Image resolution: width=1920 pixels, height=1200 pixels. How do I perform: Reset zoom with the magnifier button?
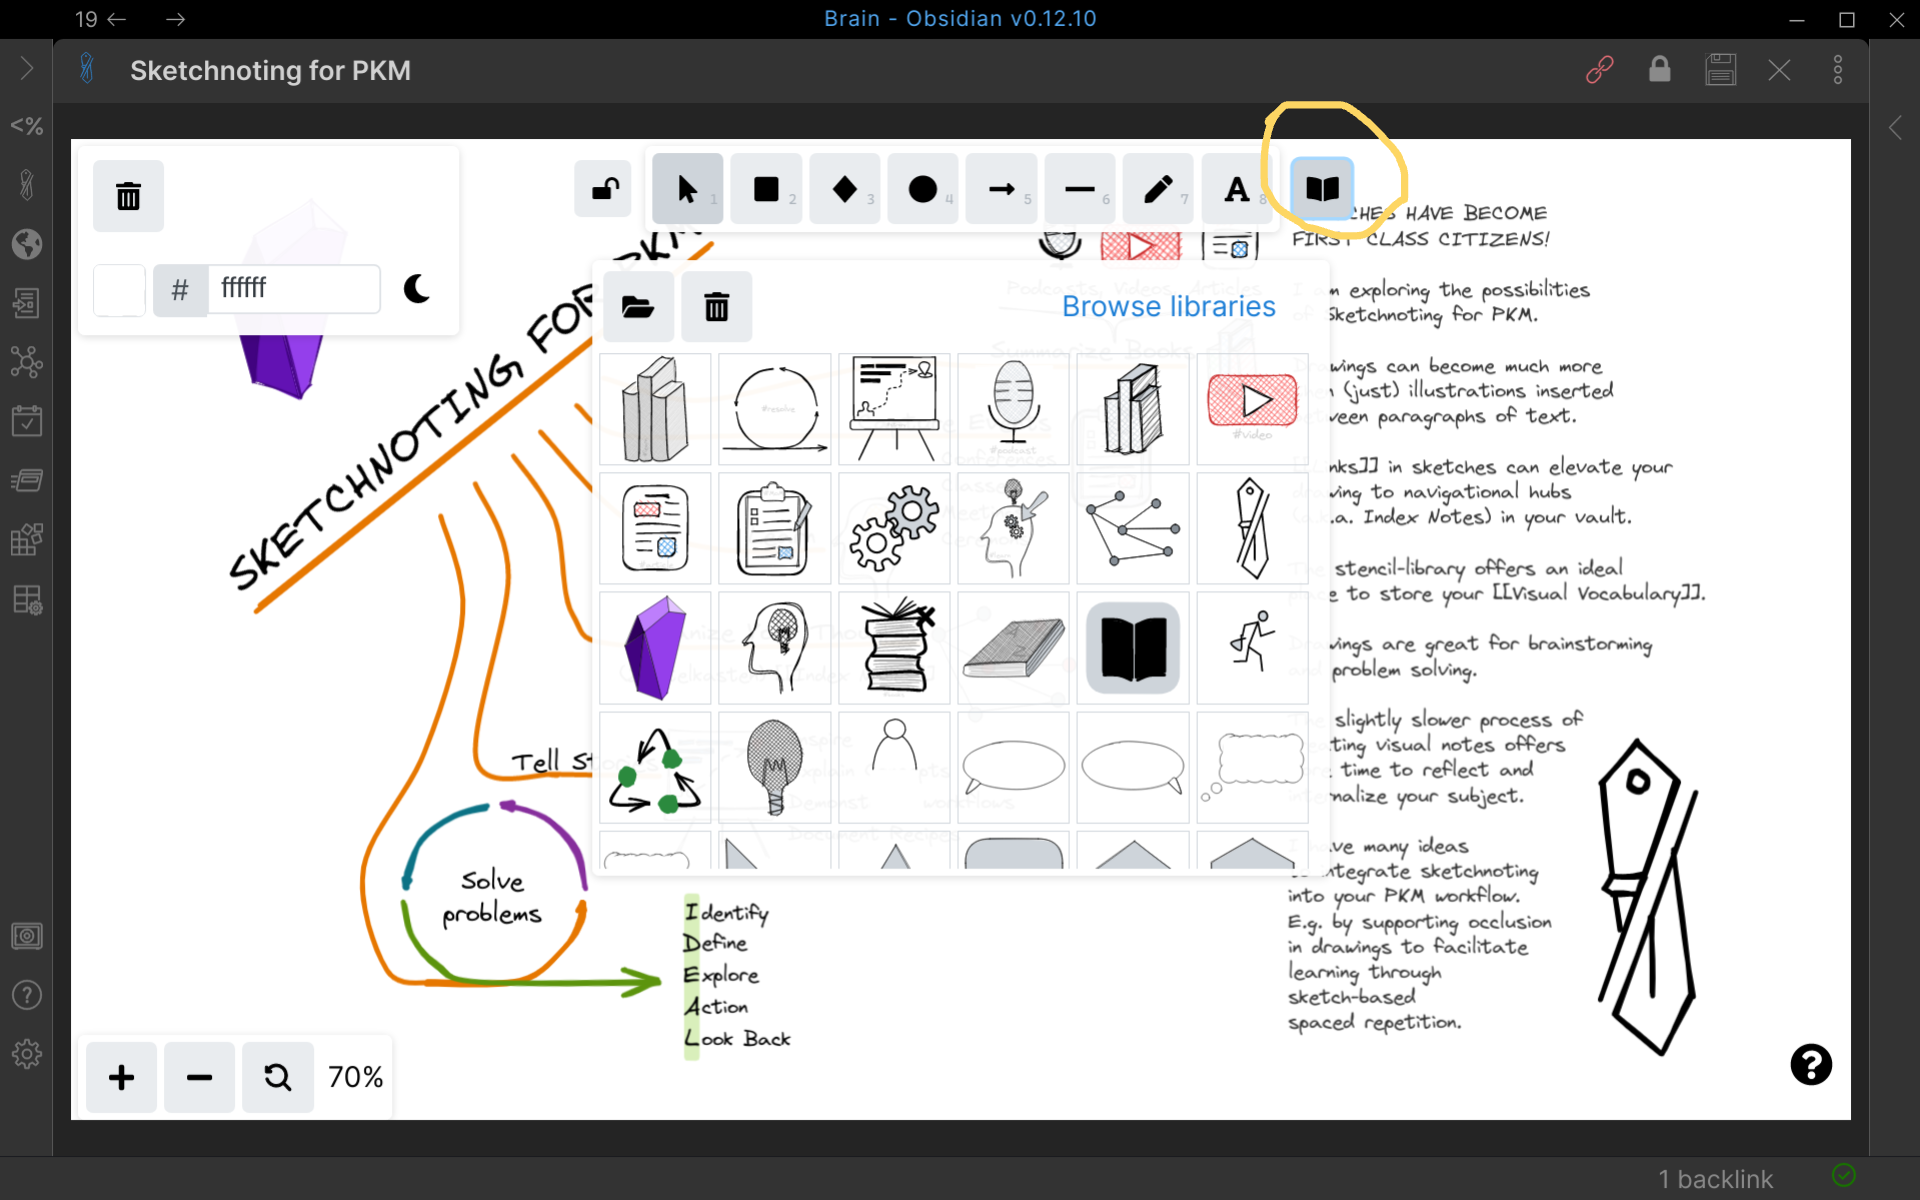click(x=277, y=1077)
